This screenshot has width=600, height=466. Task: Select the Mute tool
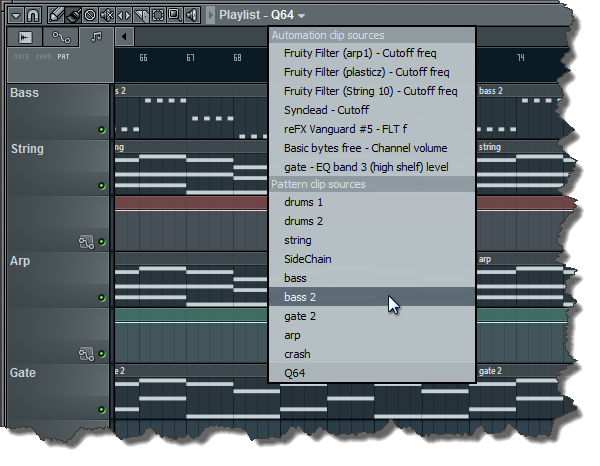pos(107,15)
